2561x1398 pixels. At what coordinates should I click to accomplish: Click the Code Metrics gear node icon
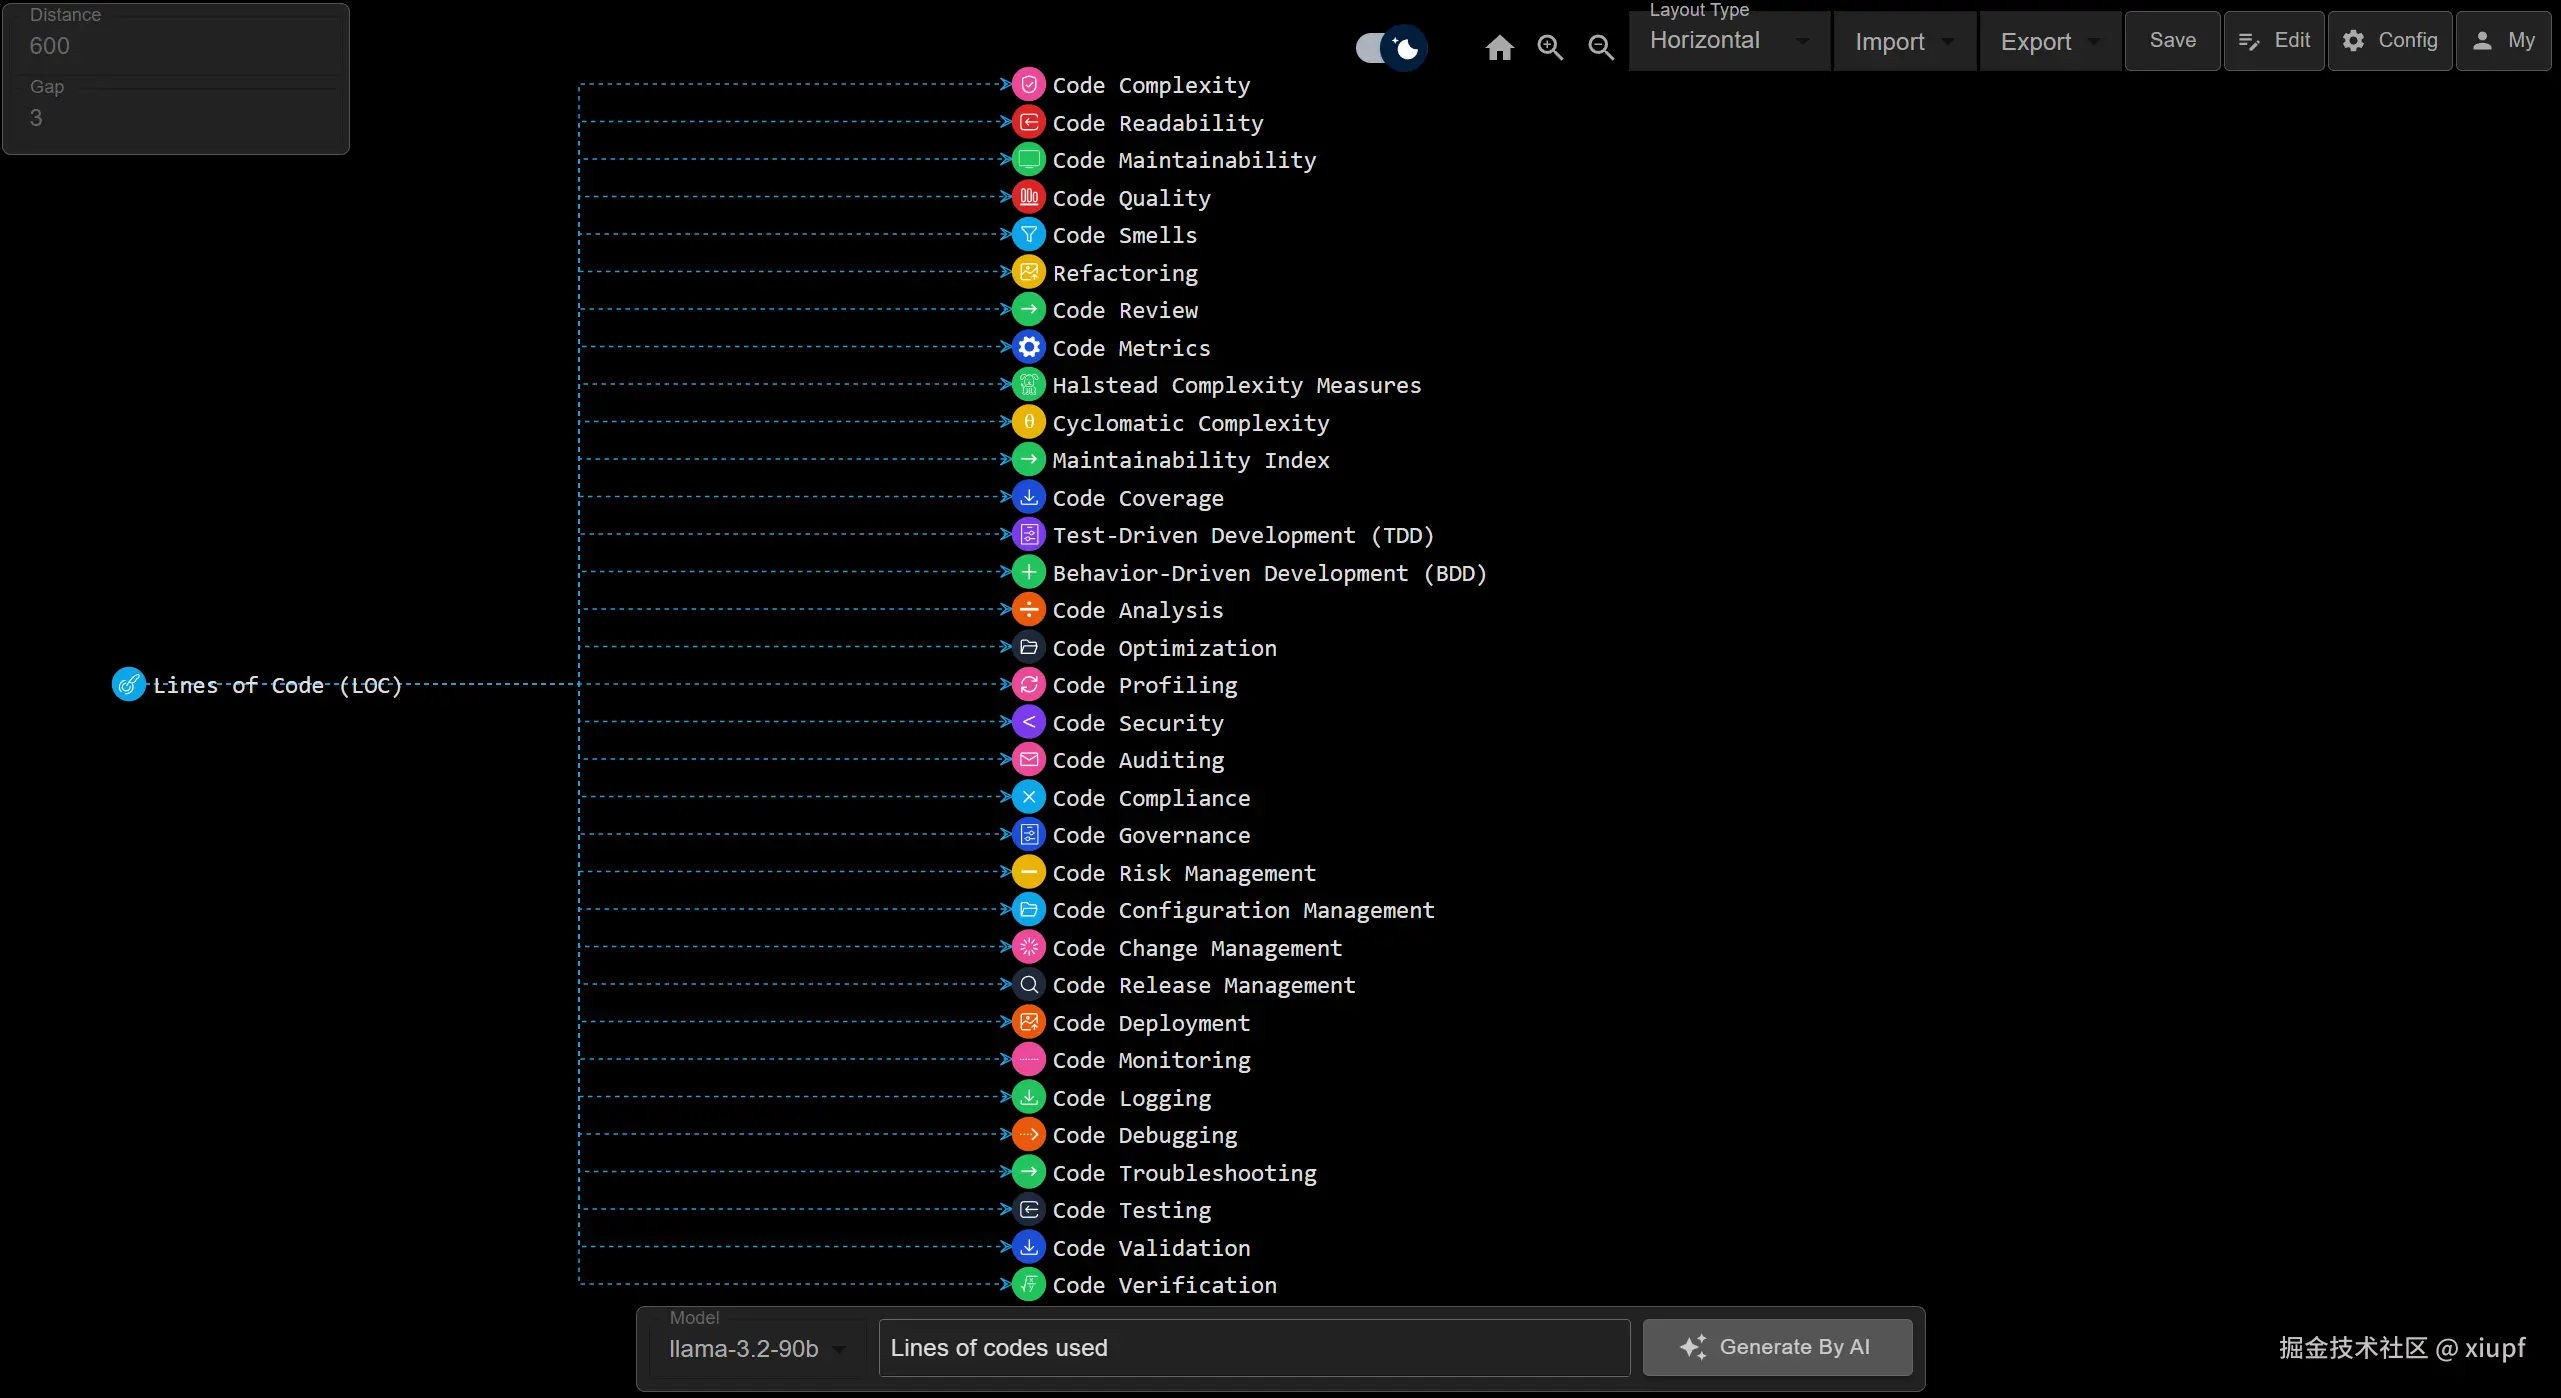pos(1028,347)
